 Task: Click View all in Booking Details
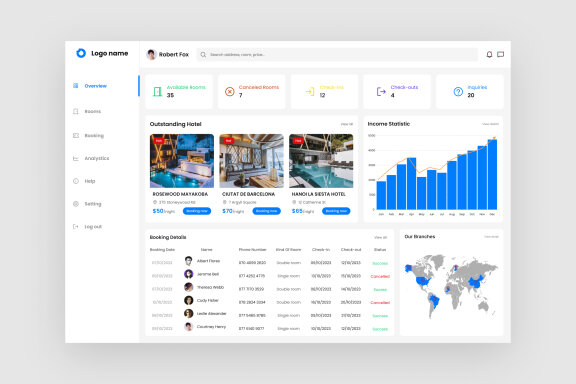381,237
